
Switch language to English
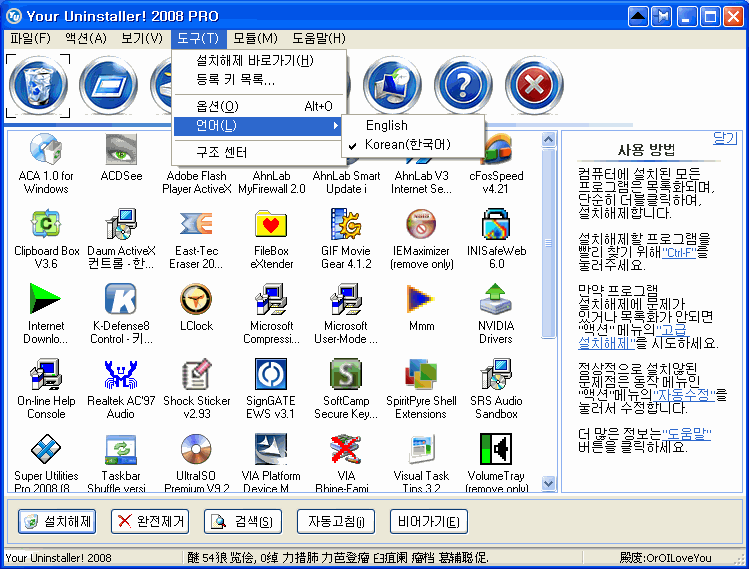coord(413,125)
